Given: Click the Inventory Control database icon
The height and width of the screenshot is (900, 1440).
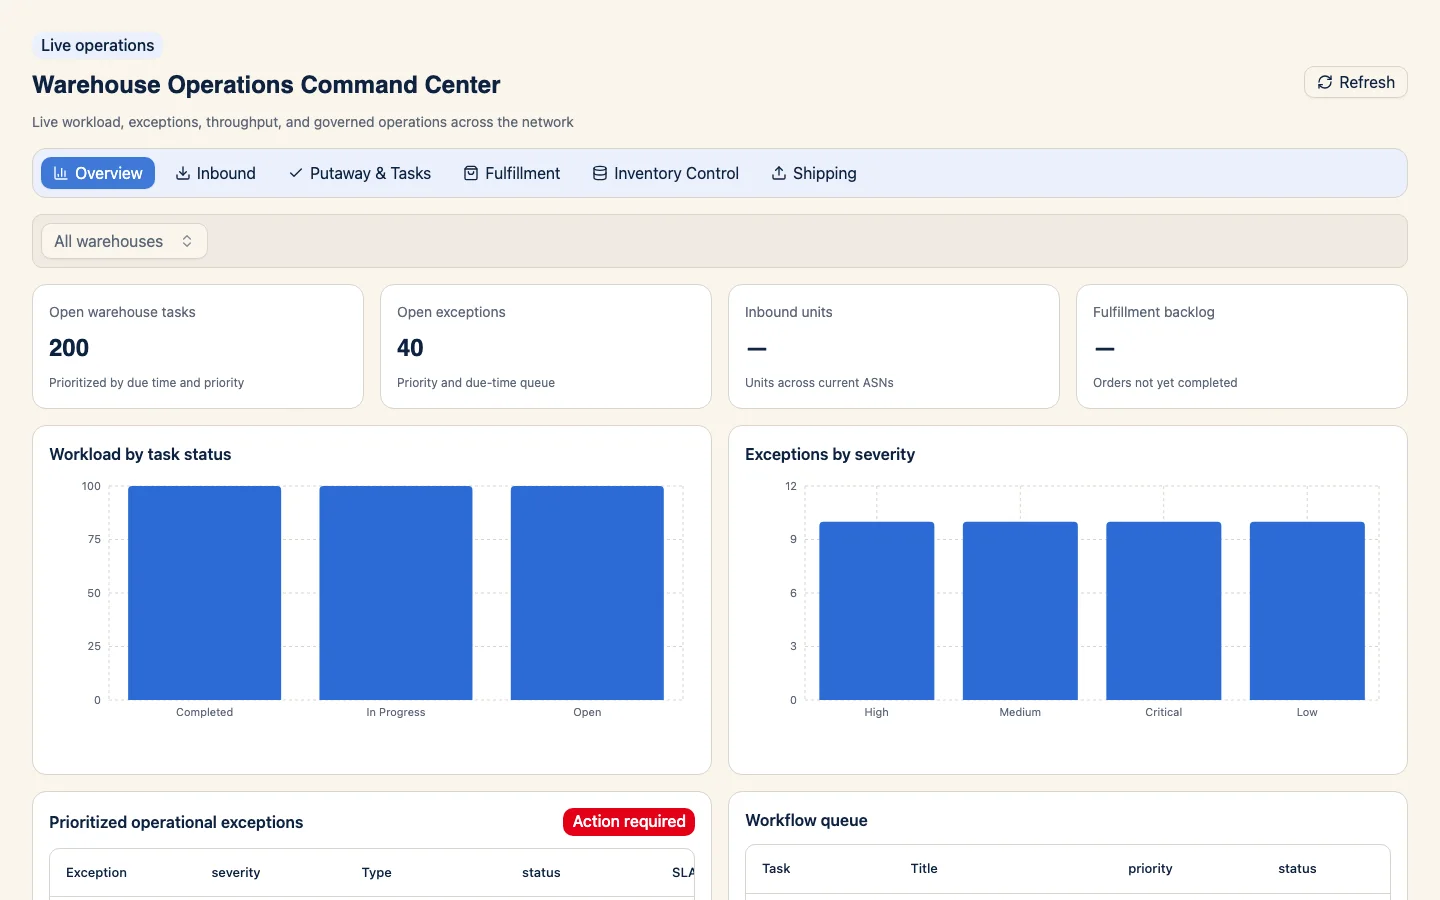Looking at the screenshot, I should (600, 173).
